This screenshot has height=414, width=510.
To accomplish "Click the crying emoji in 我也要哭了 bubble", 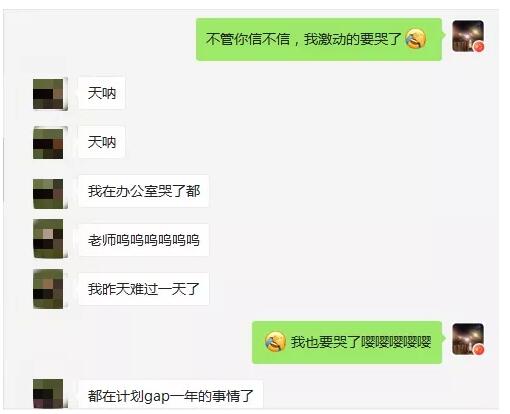I will tap(275, 342).
